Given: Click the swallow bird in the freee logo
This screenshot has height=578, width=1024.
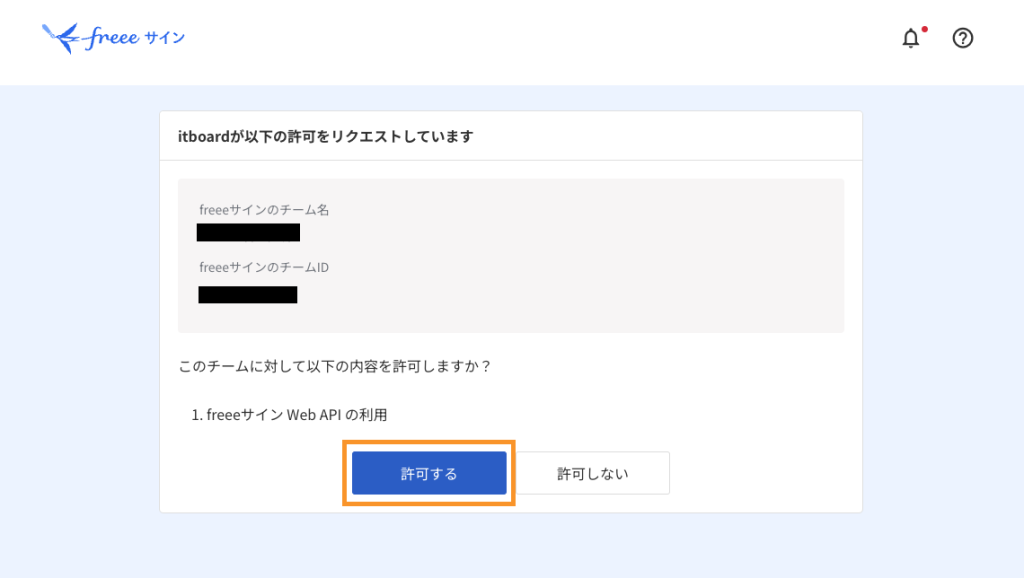Looking at the screenshot, I should 60,39.
